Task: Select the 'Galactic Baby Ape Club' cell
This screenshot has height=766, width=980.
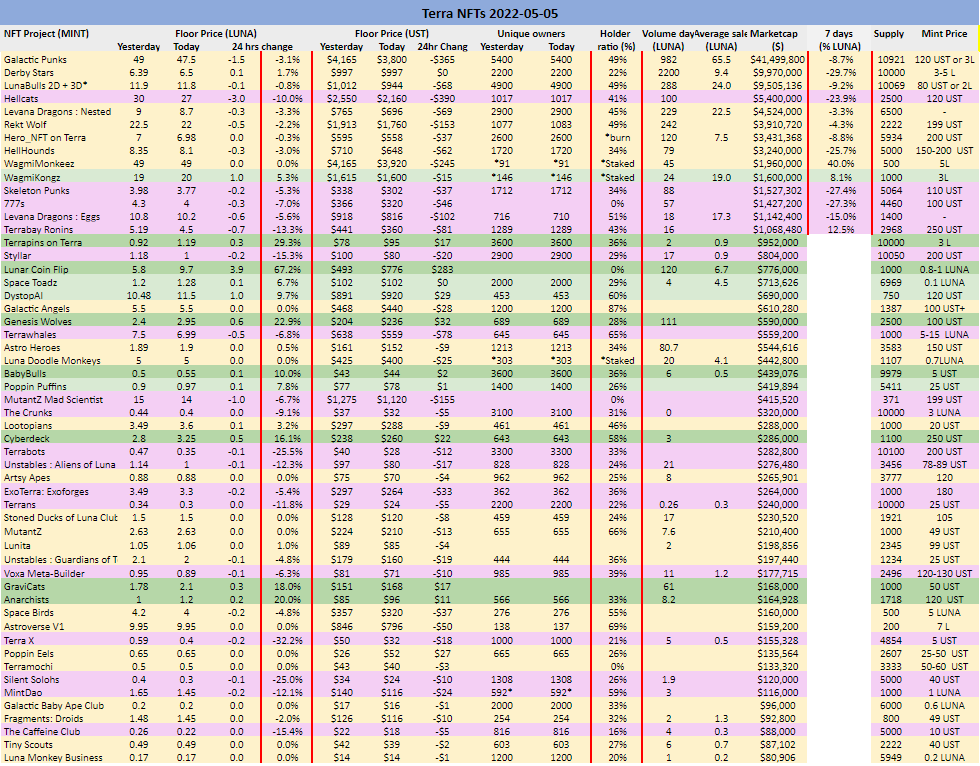Action: [x=54, y=706]
